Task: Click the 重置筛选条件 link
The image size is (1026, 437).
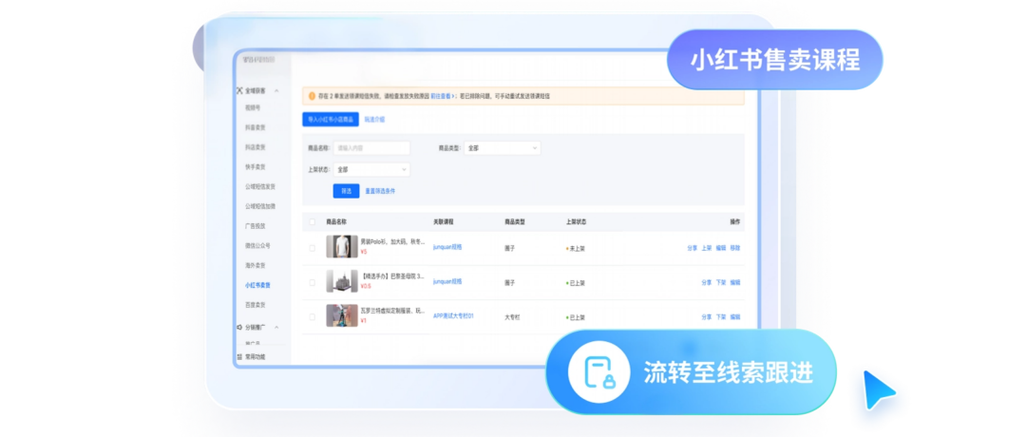Action: tap(380, 191)
